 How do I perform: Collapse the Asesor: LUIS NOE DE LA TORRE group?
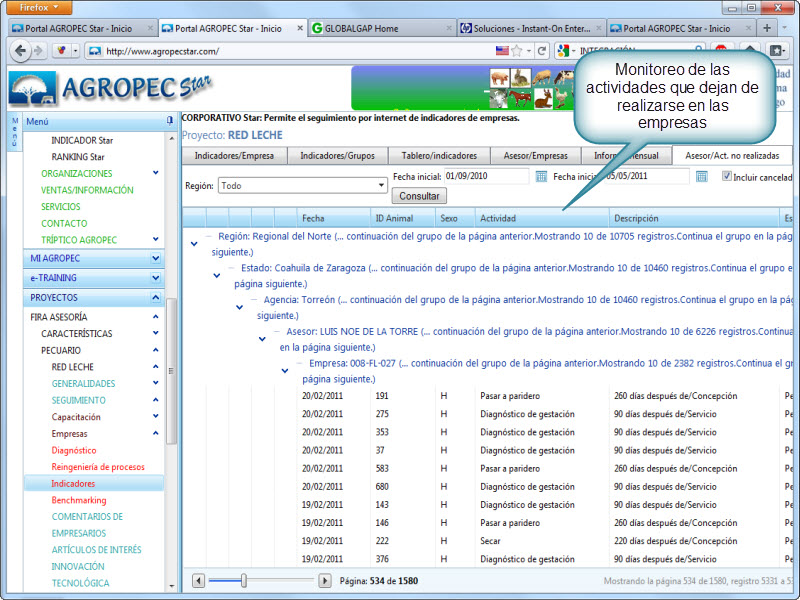click(x=262, y=339)
